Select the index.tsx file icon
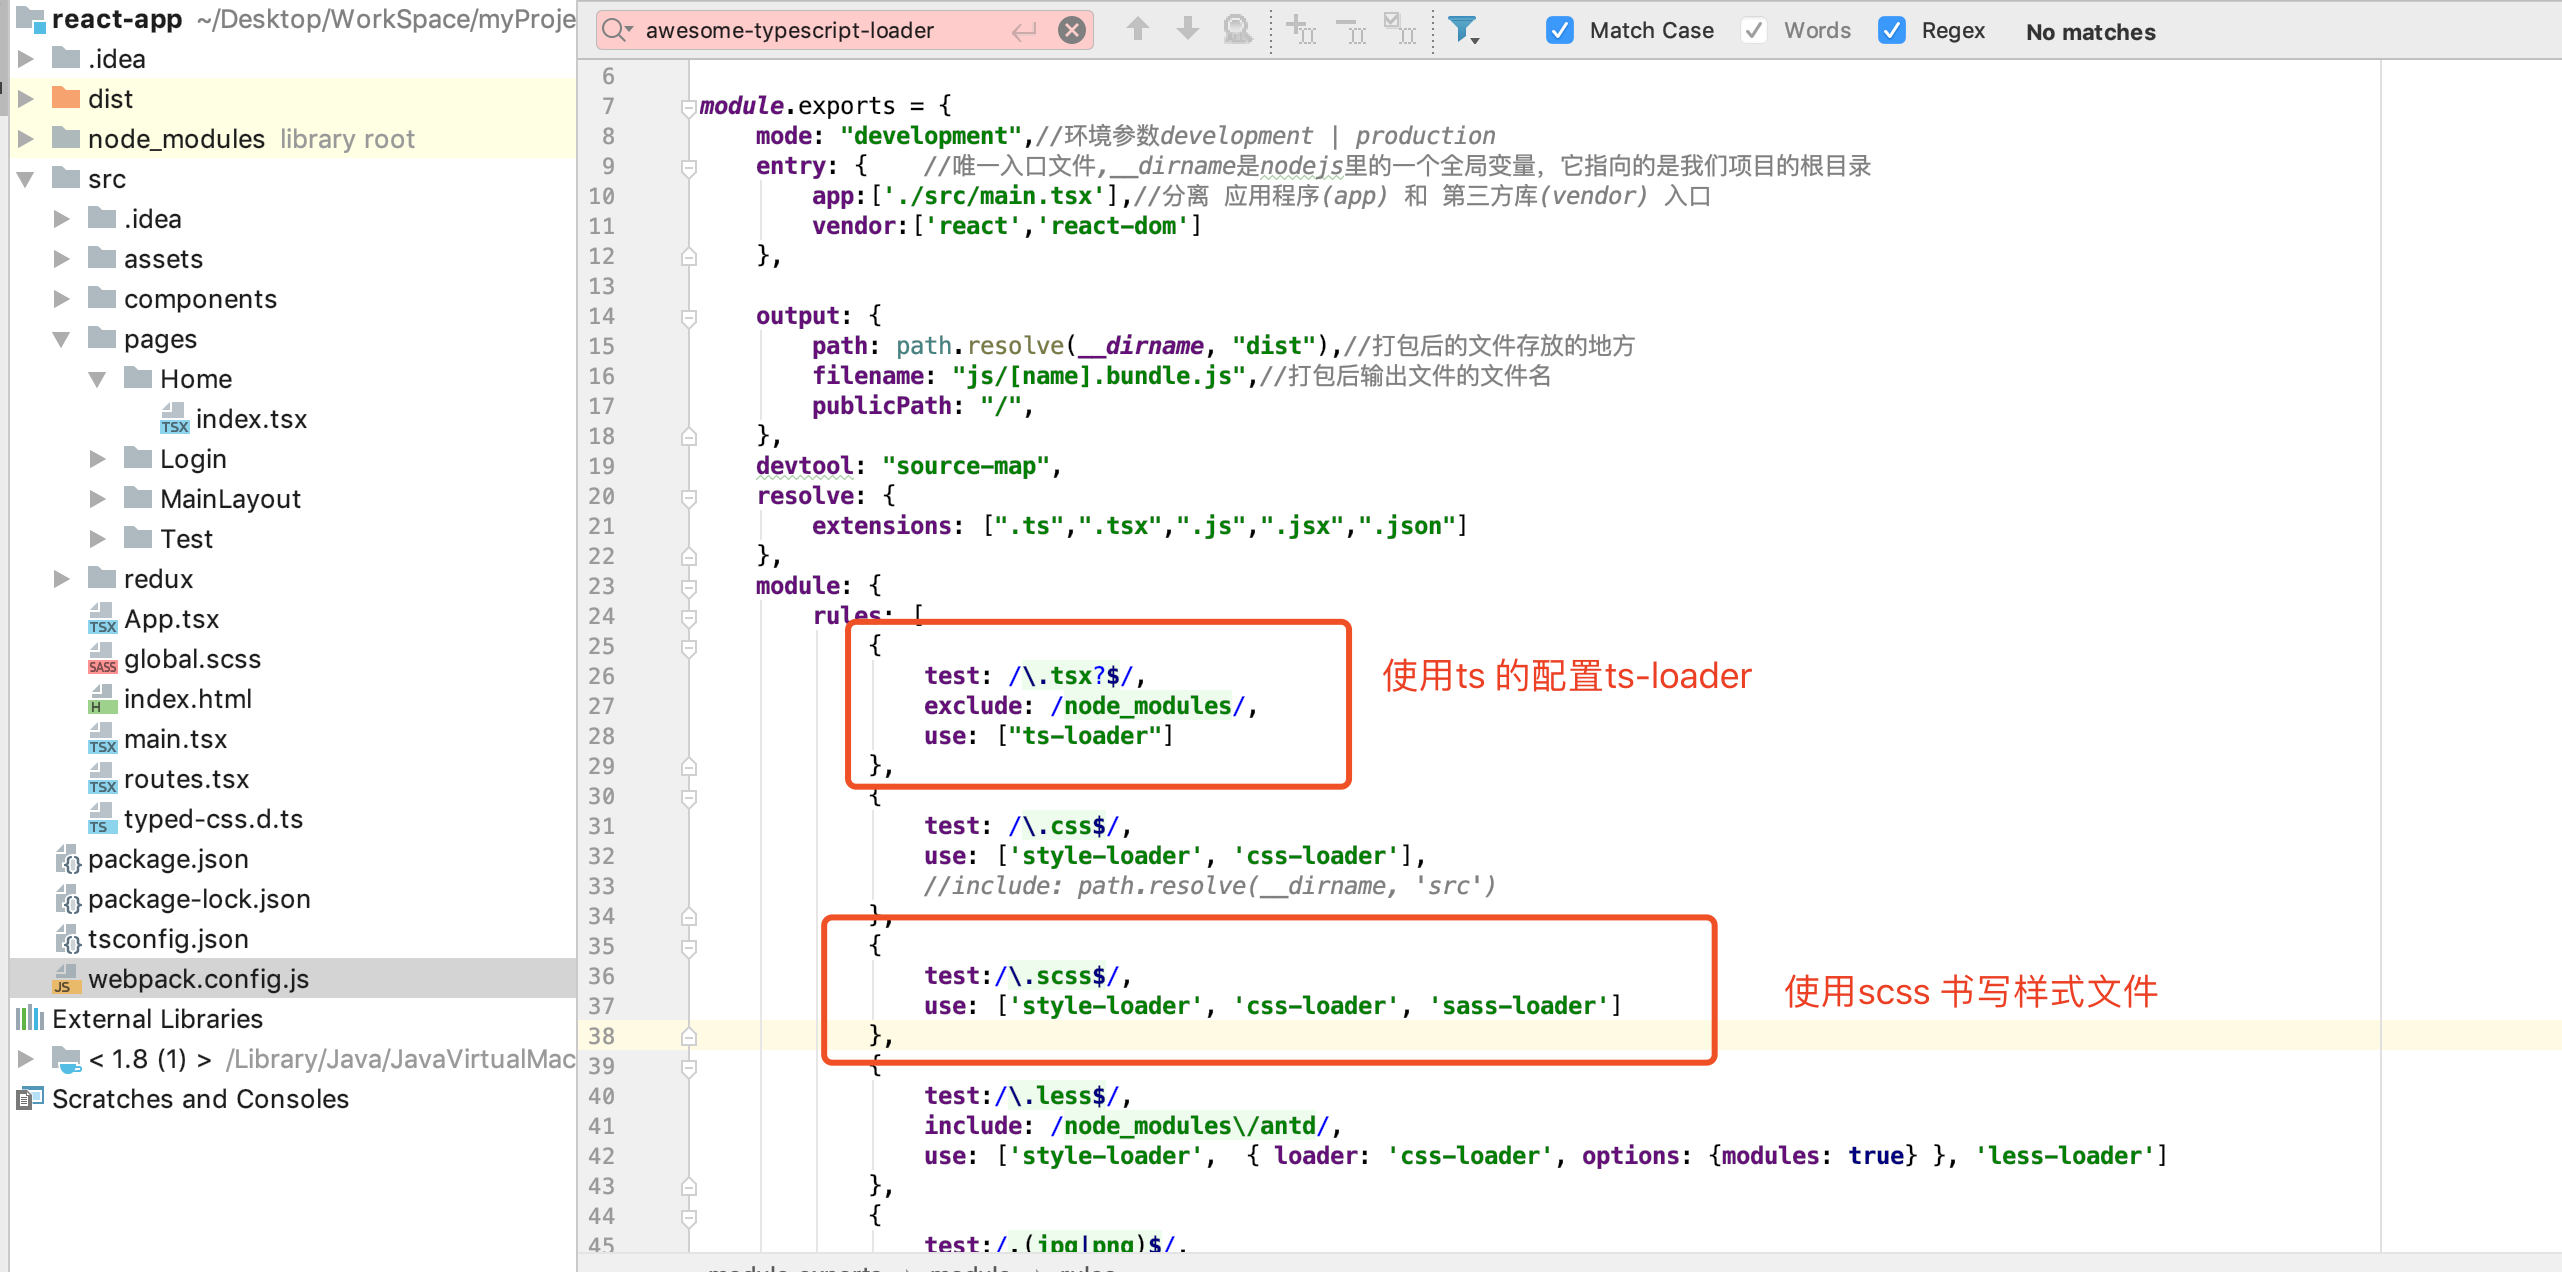The height and width of the screenshot is (1272, 2562). tap(174, 418)
